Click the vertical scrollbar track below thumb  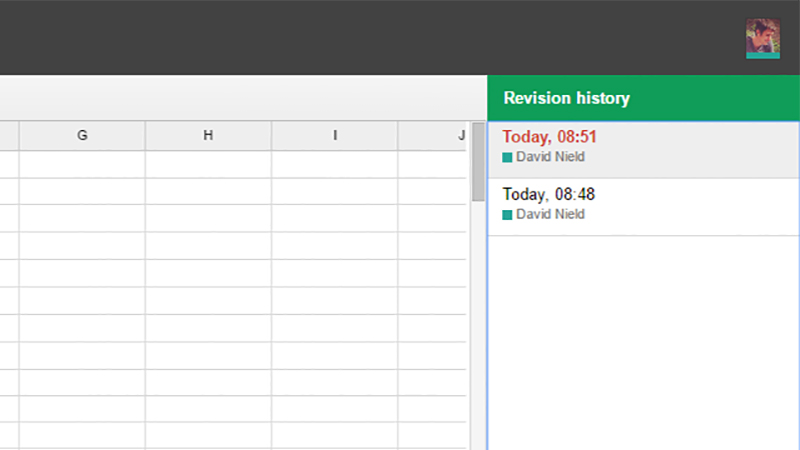click(x=478, y=327)
